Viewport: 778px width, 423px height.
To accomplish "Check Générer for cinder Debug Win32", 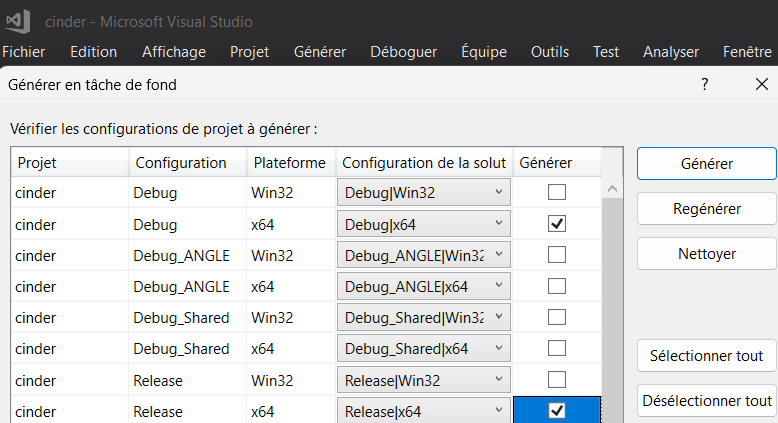I will coord(557,192).
